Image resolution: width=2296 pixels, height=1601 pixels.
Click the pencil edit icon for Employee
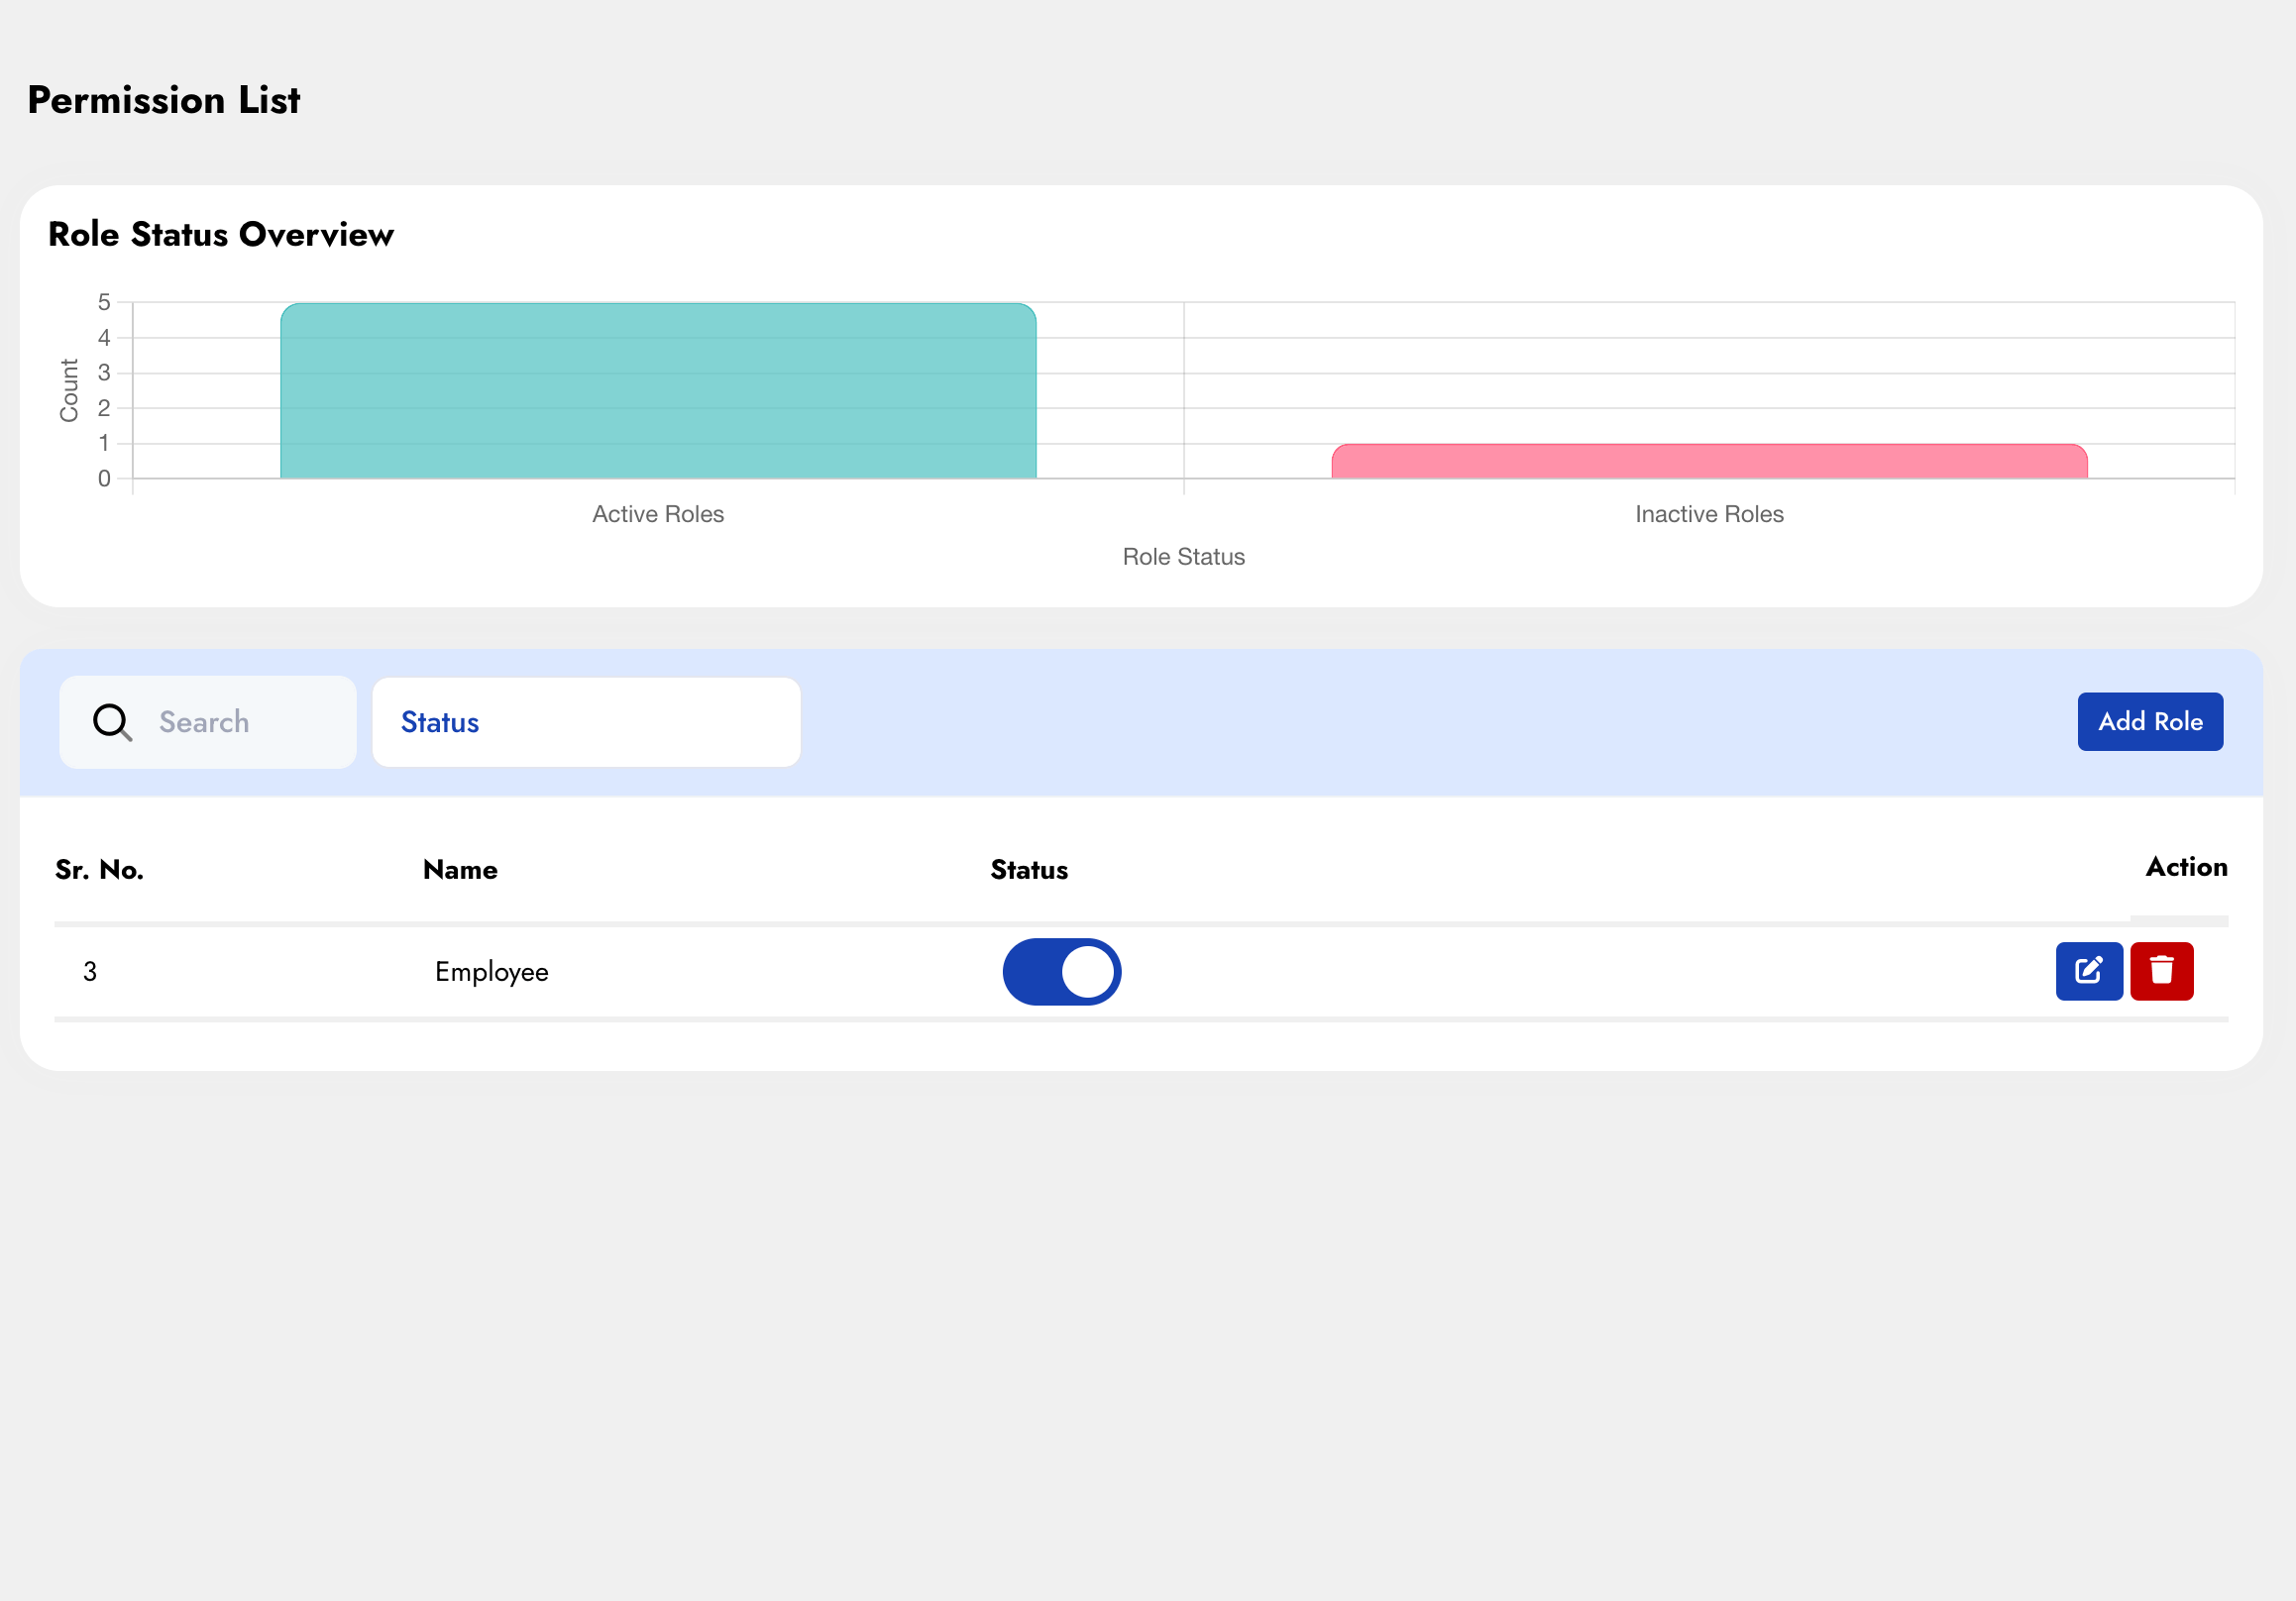(2088, 970)
